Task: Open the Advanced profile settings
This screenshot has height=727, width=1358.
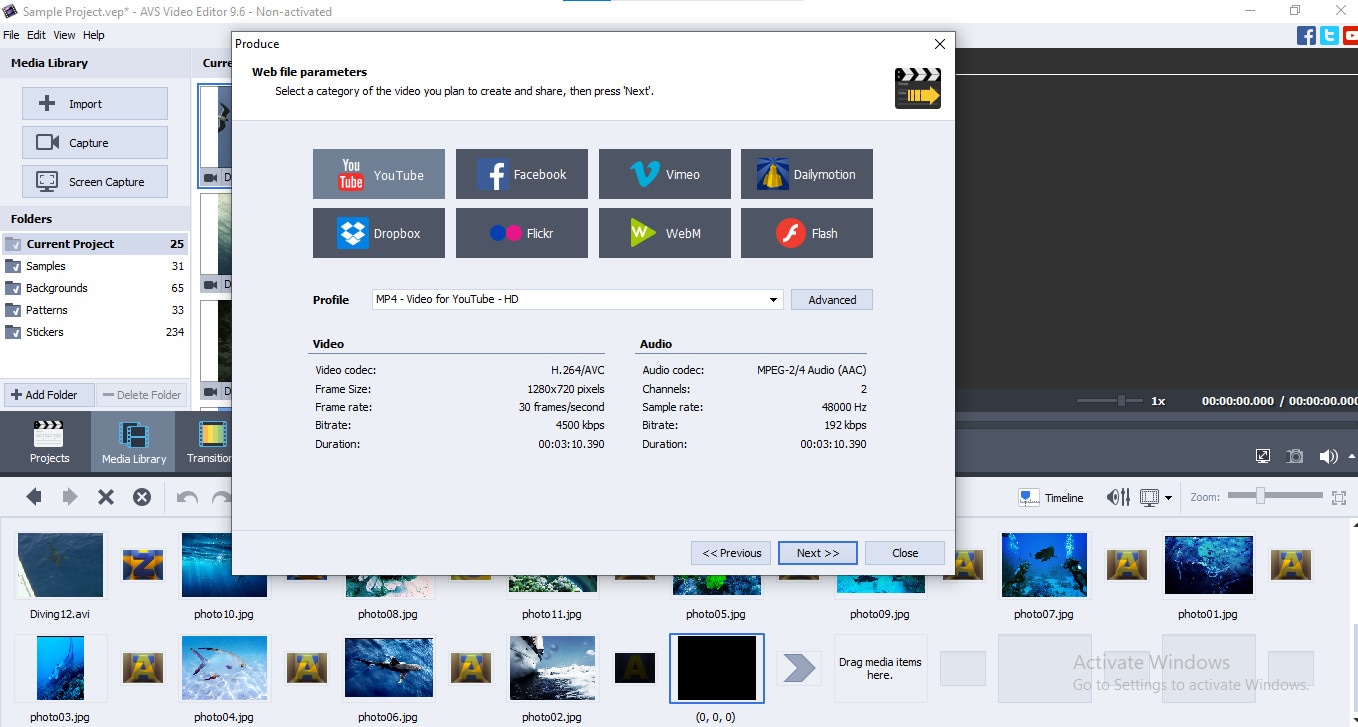Action: (x=832, y=299)
